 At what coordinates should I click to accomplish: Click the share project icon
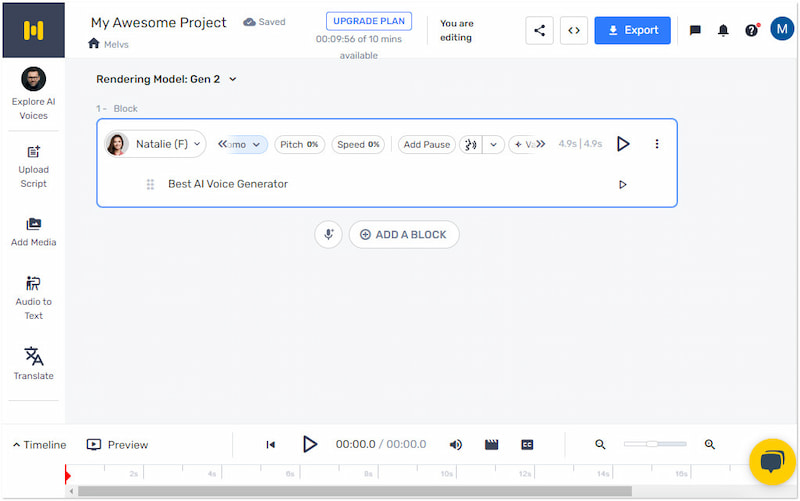coord(540,30)
